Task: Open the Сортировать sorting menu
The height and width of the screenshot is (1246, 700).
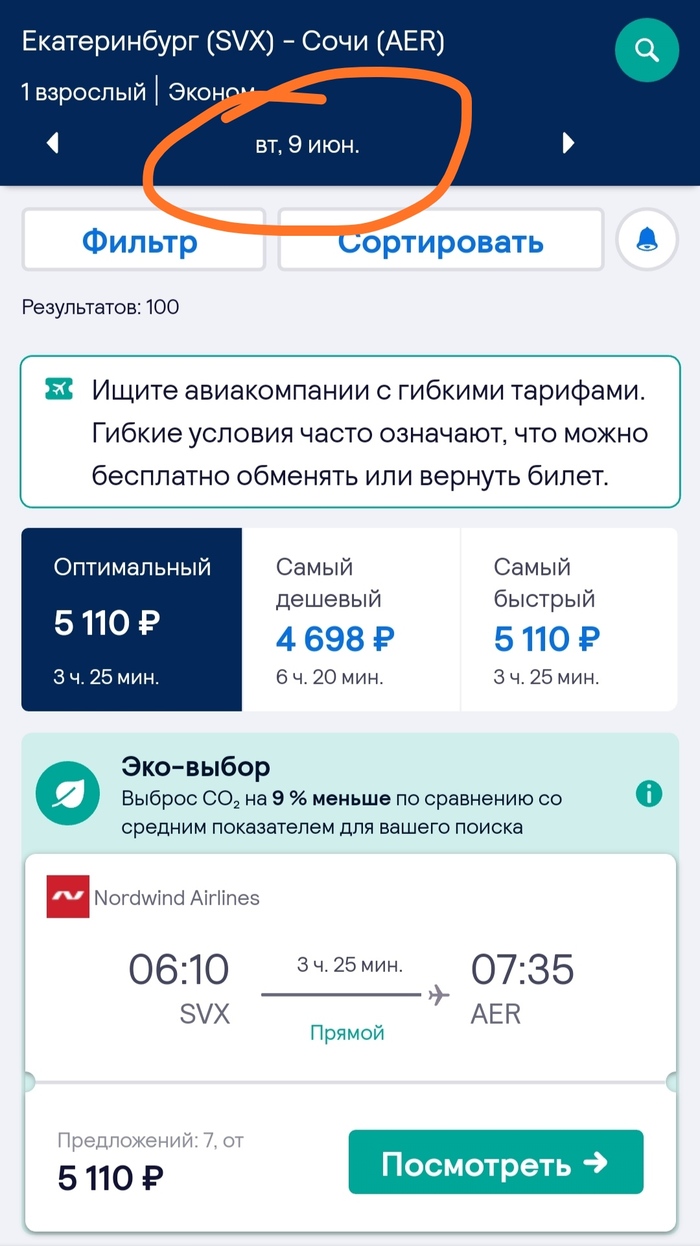Action: click(440, 240)
